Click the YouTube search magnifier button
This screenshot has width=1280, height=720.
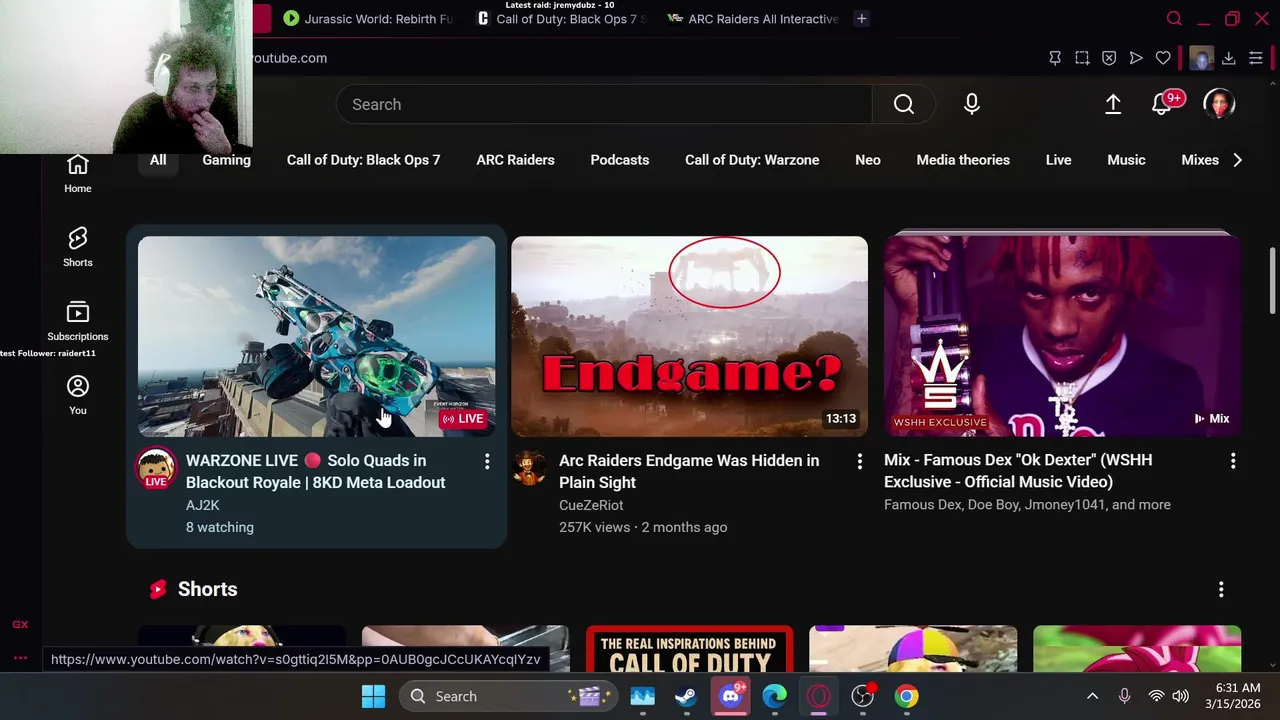pos(903,104)
